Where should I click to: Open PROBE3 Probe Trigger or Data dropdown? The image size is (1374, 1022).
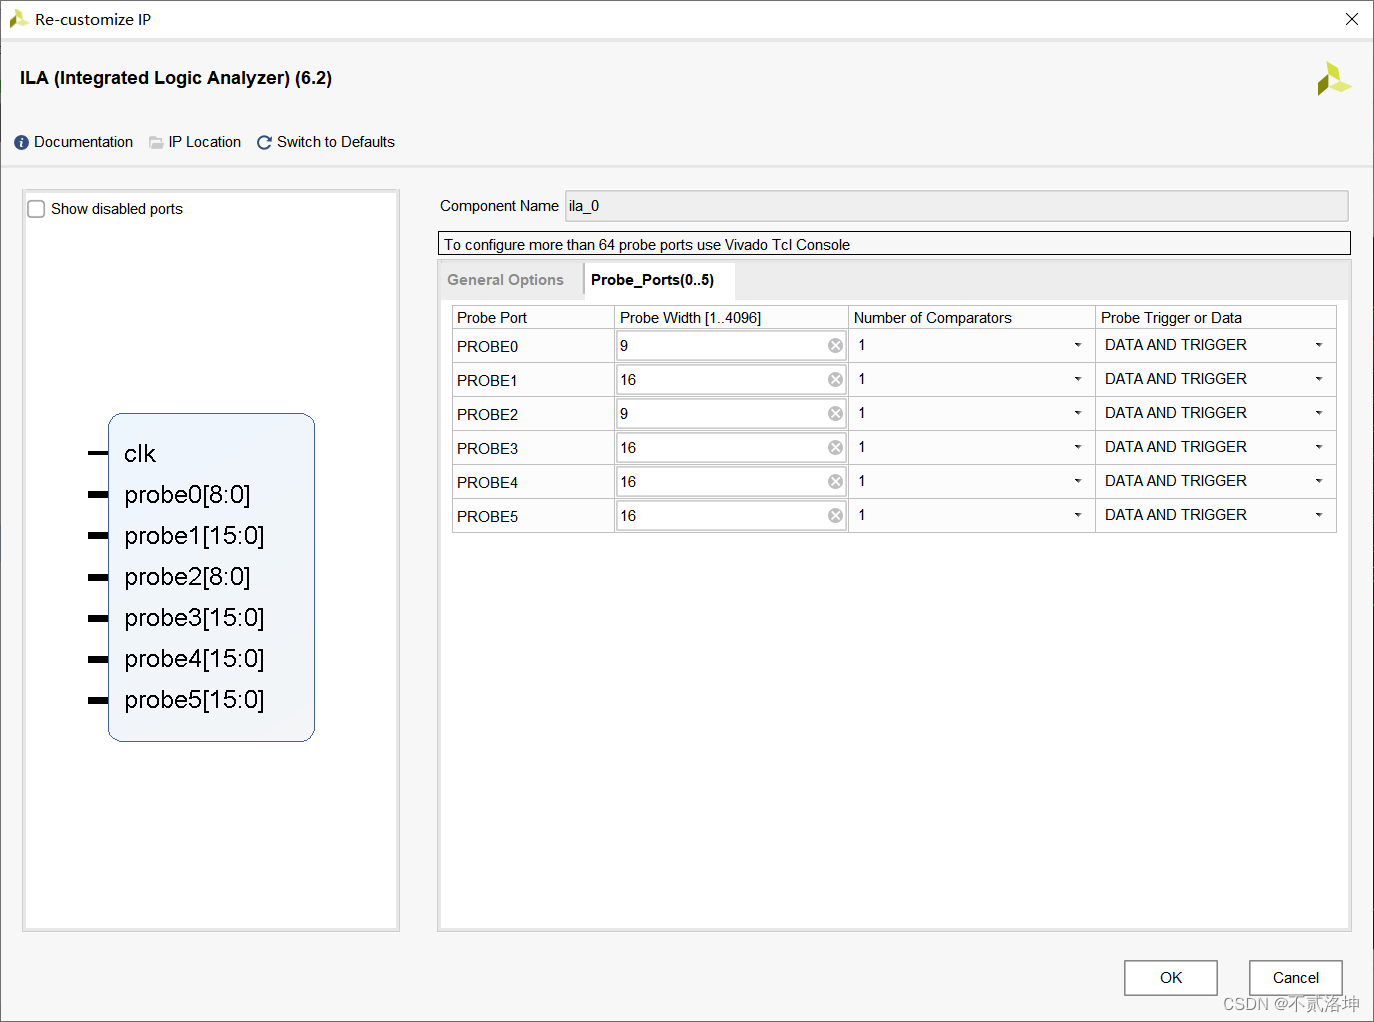point(1319,447)
